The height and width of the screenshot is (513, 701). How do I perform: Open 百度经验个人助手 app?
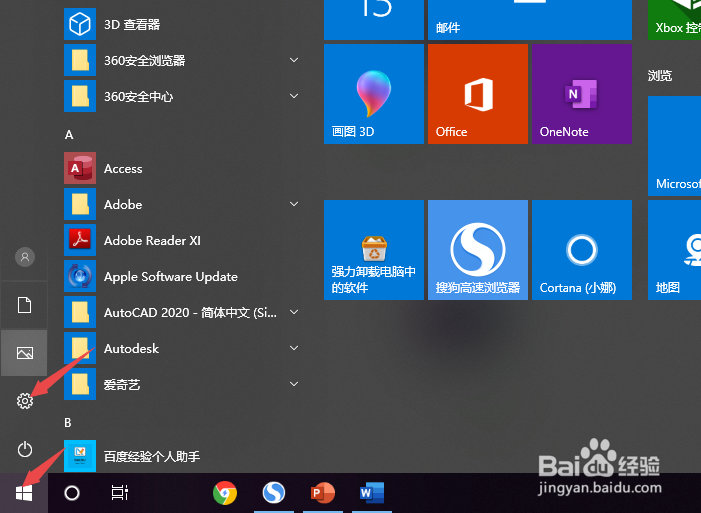point(179,456)
